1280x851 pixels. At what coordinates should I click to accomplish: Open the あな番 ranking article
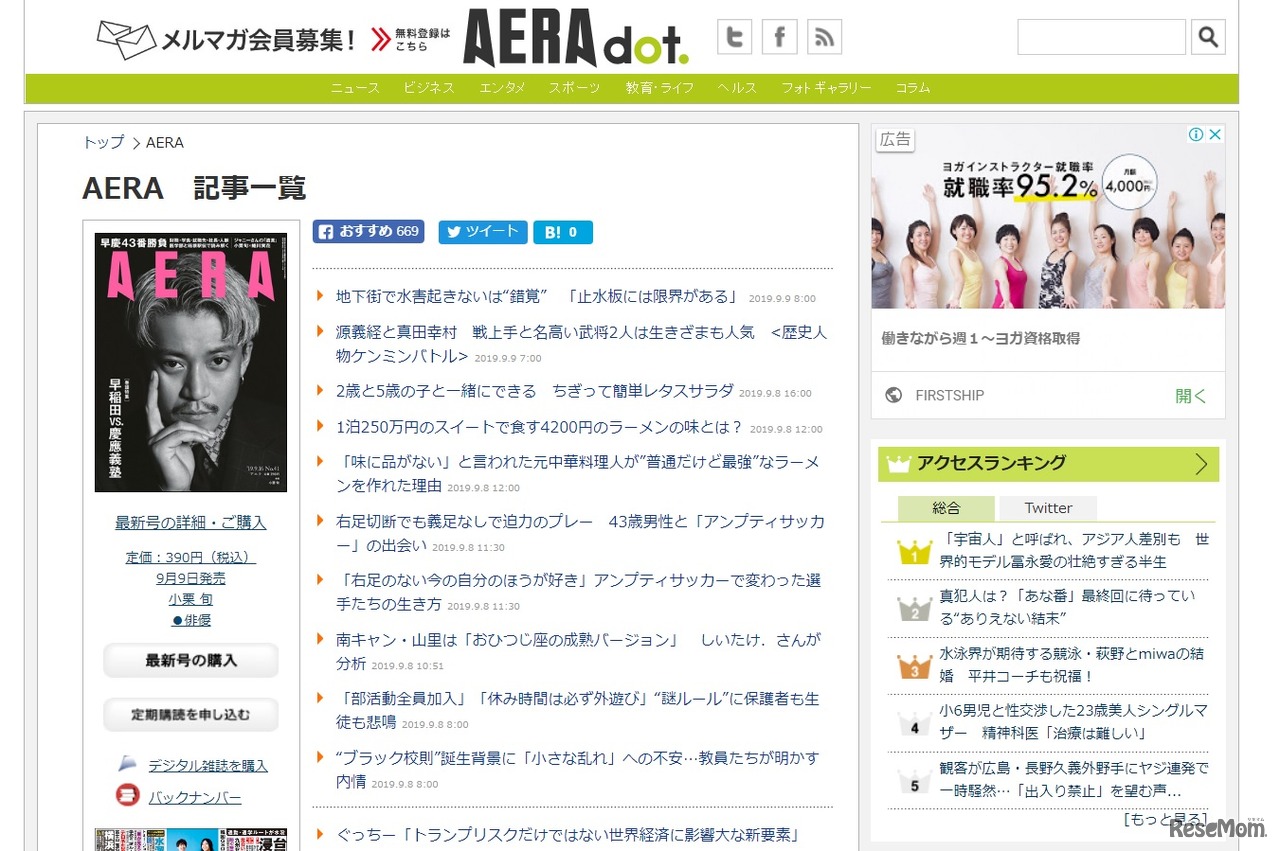point(1067,607)
